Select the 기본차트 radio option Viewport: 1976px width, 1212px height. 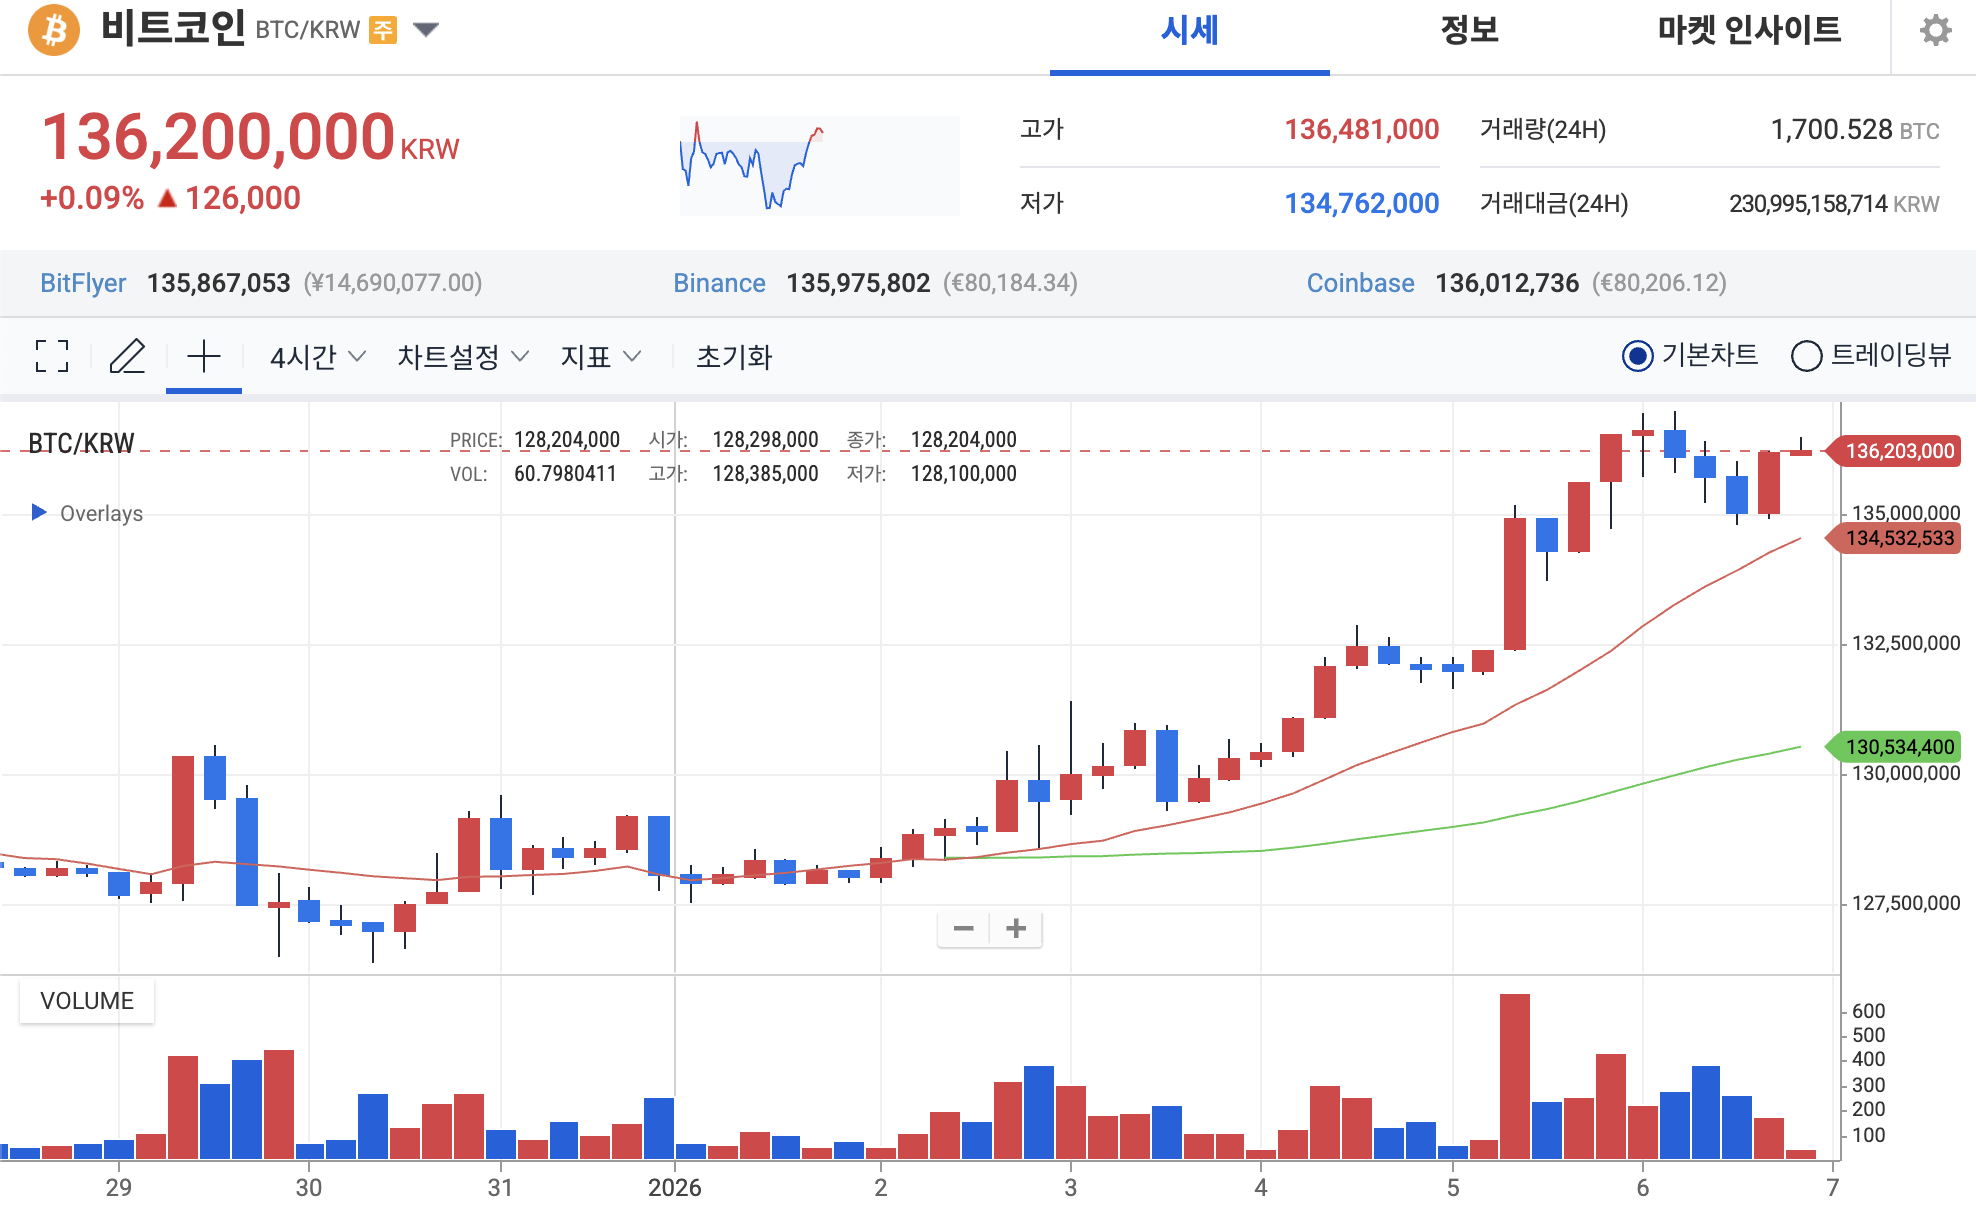pos(1638,356)
